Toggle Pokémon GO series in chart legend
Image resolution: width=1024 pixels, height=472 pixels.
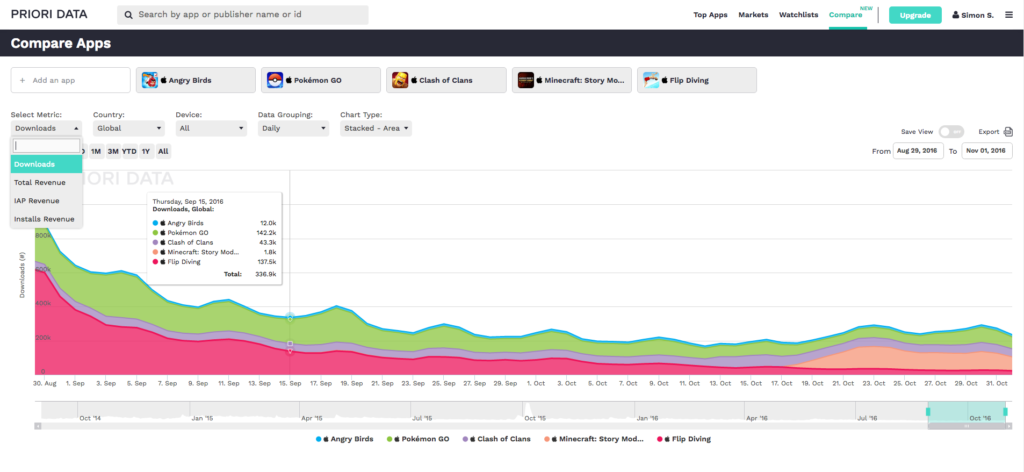coord(418,439)
